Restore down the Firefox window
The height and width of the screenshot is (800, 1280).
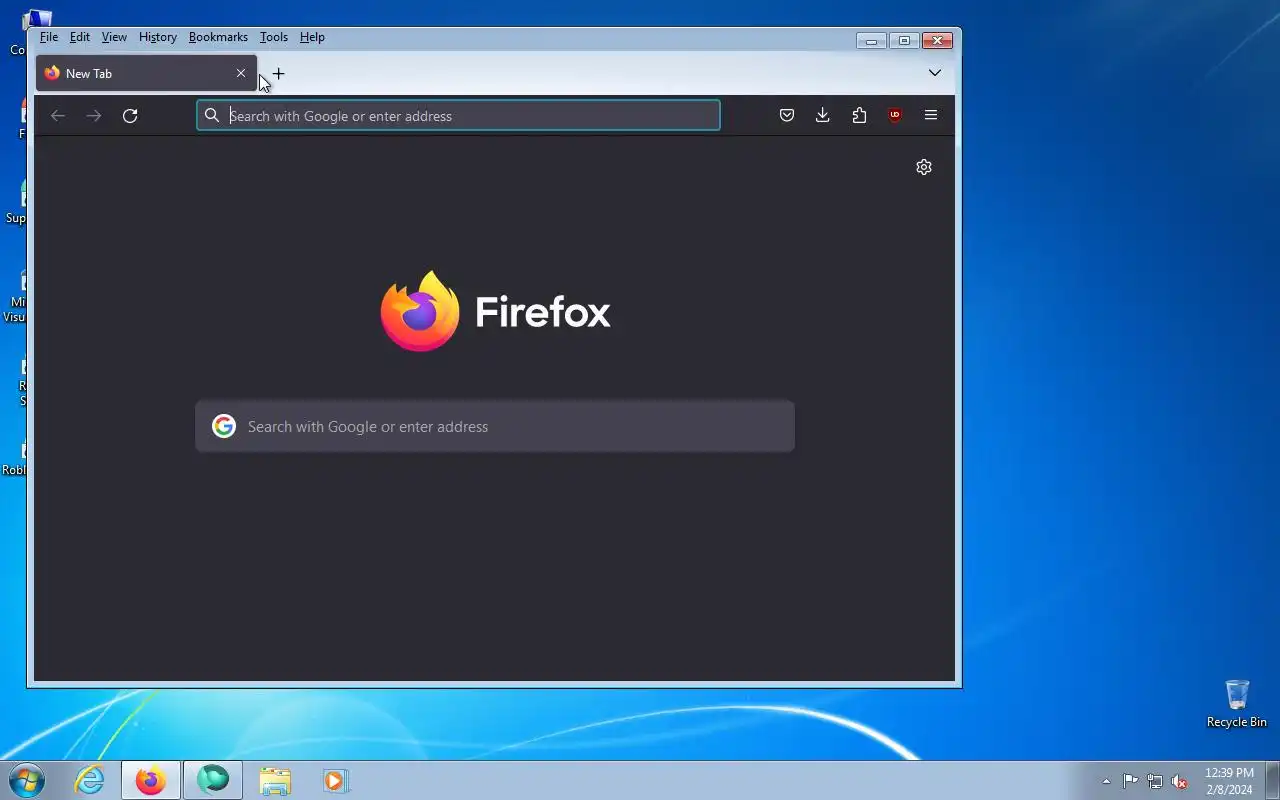point(904,41)
